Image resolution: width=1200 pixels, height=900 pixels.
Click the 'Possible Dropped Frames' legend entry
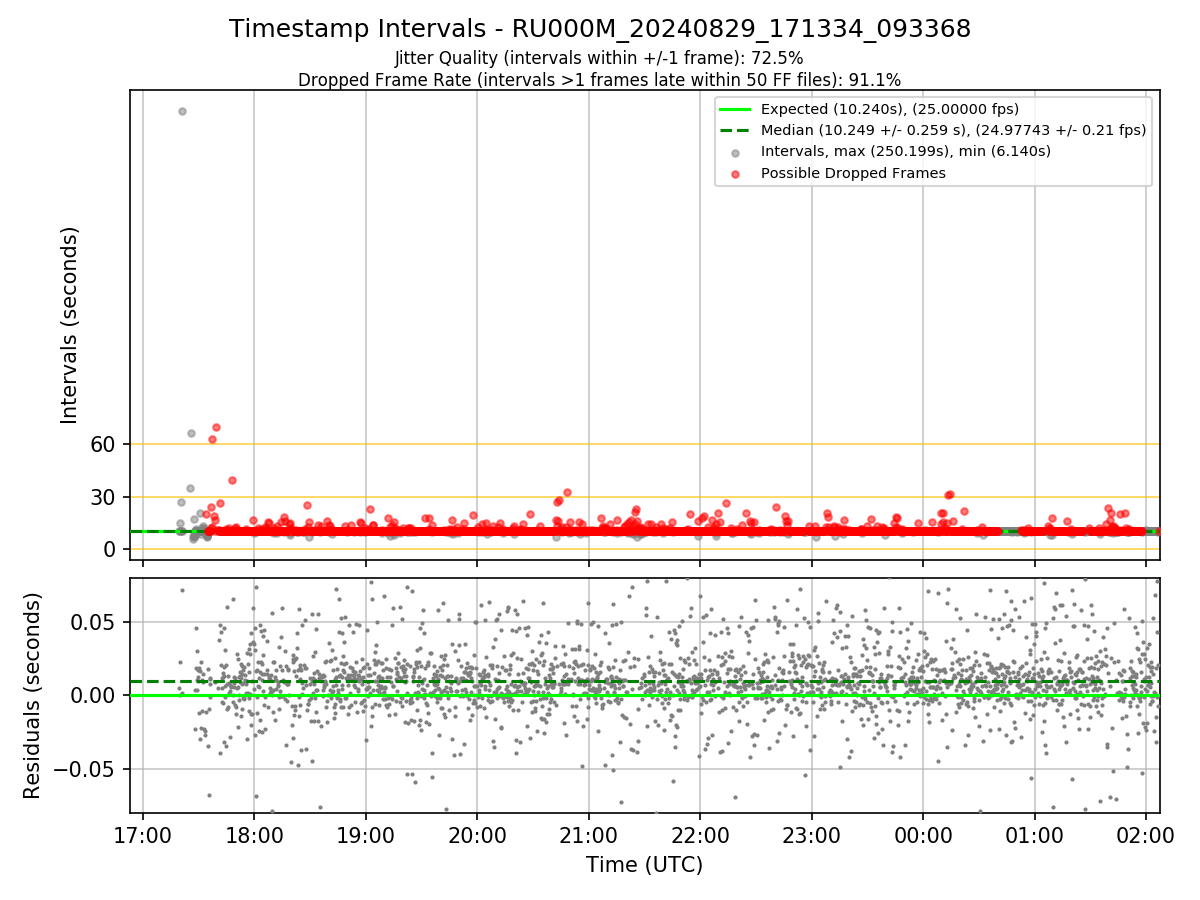point(853,173)
